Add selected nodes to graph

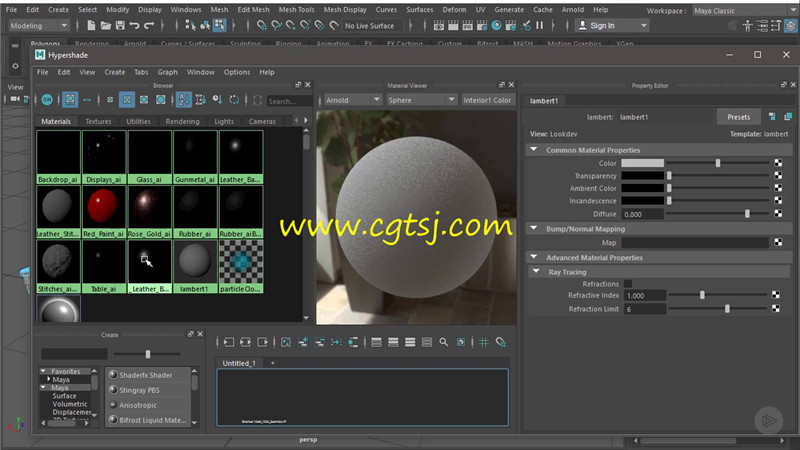303,342
